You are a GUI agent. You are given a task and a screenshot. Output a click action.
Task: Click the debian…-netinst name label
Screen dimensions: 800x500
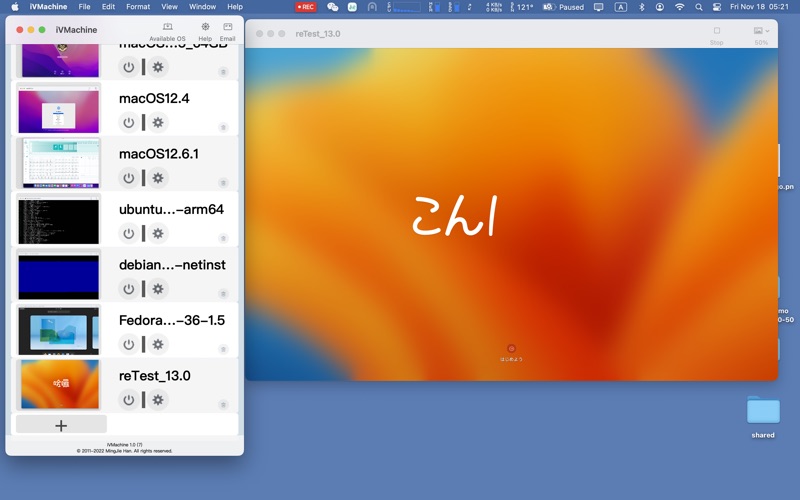[x=172, y=265]
